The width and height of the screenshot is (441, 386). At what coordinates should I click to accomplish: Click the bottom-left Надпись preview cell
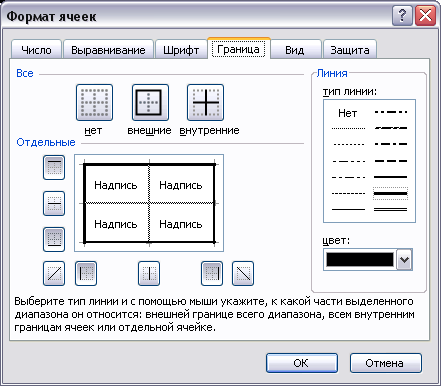point(117,223)
